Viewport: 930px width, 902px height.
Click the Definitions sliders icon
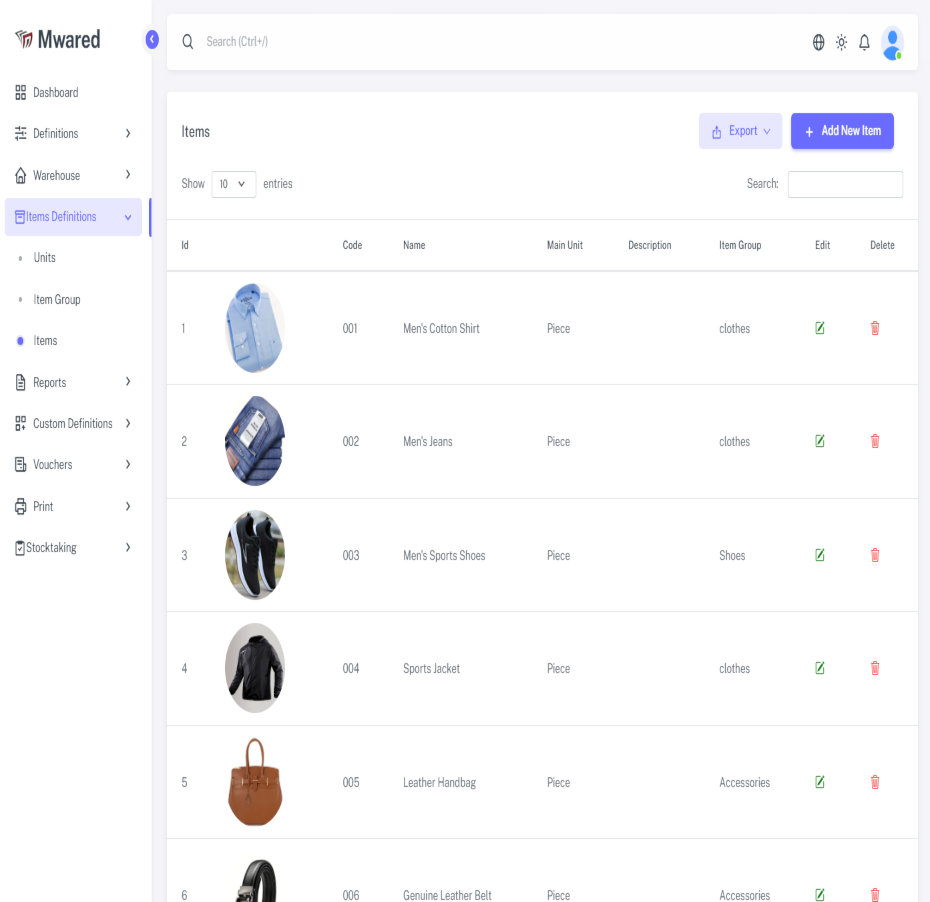pyautogui.click(x=21, y=133)
